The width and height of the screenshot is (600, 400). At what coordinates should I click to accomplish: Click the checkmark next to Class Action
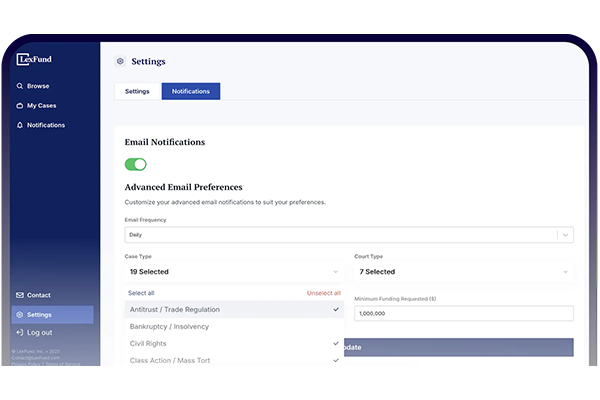(x=336, y=360)
